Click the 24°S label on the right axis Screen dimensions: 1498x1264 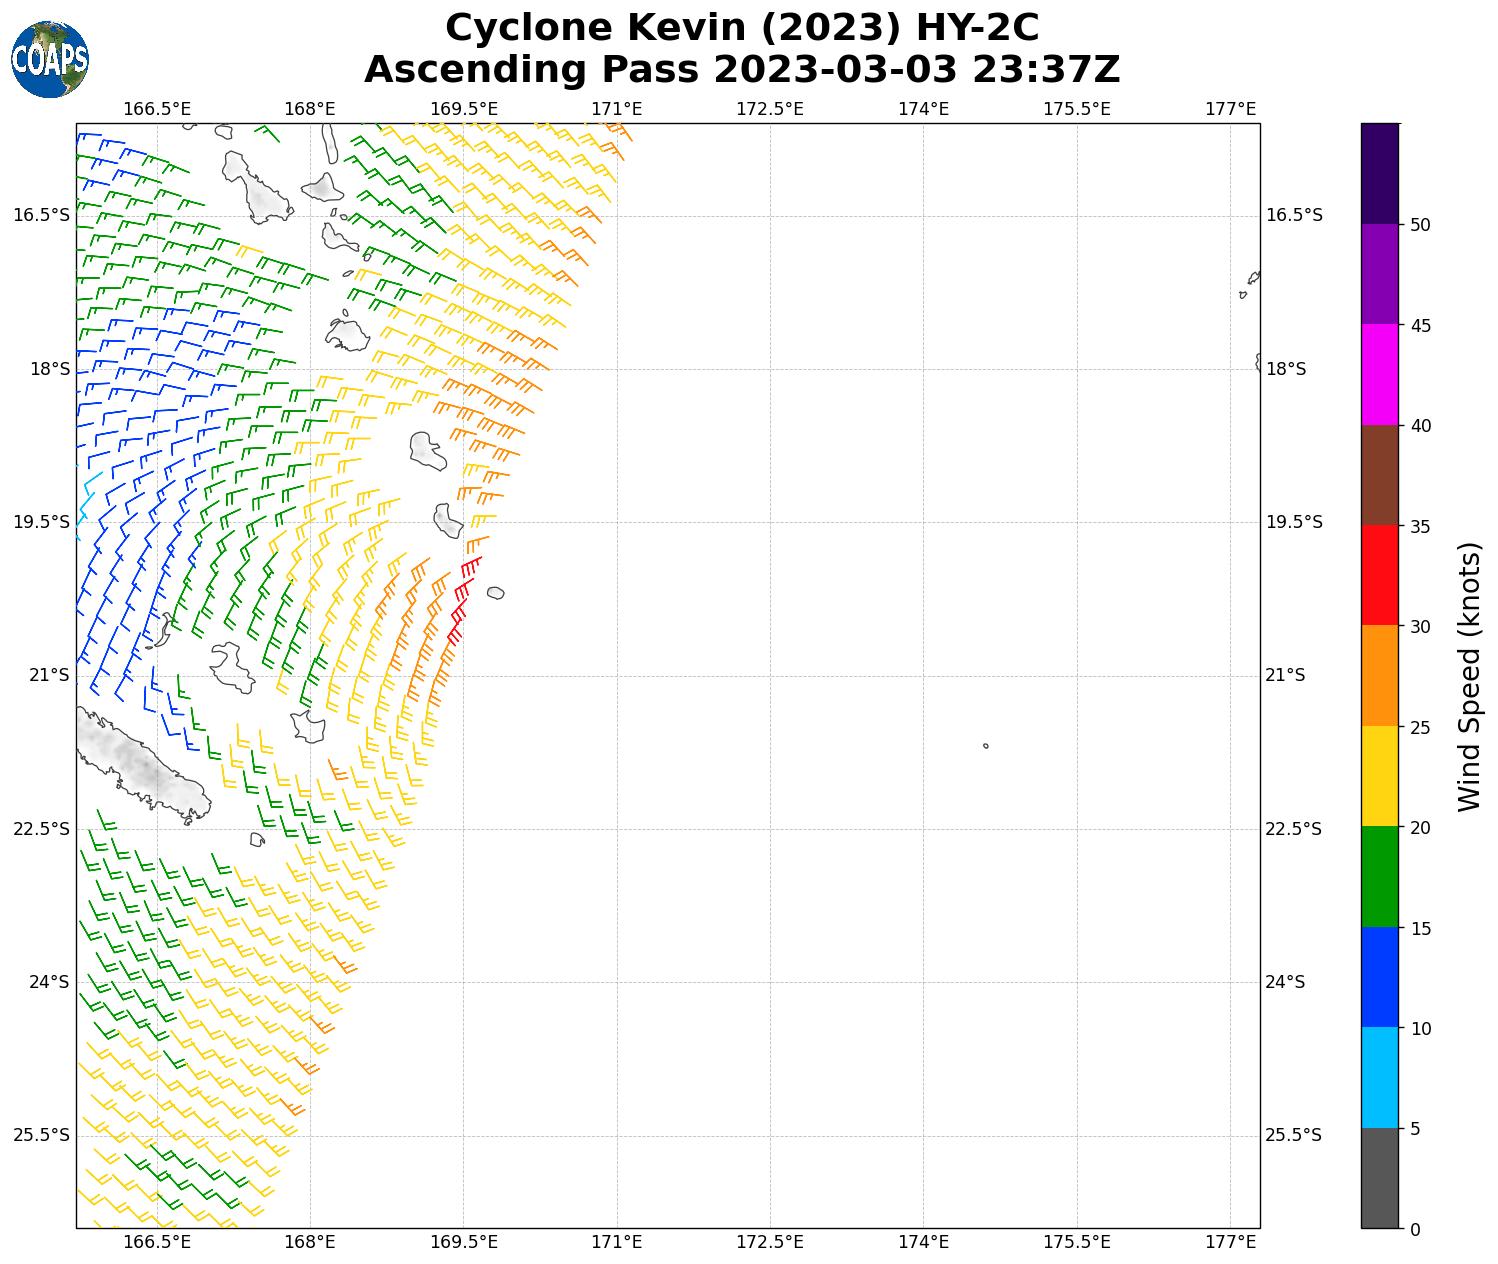tap(1286, 982)
